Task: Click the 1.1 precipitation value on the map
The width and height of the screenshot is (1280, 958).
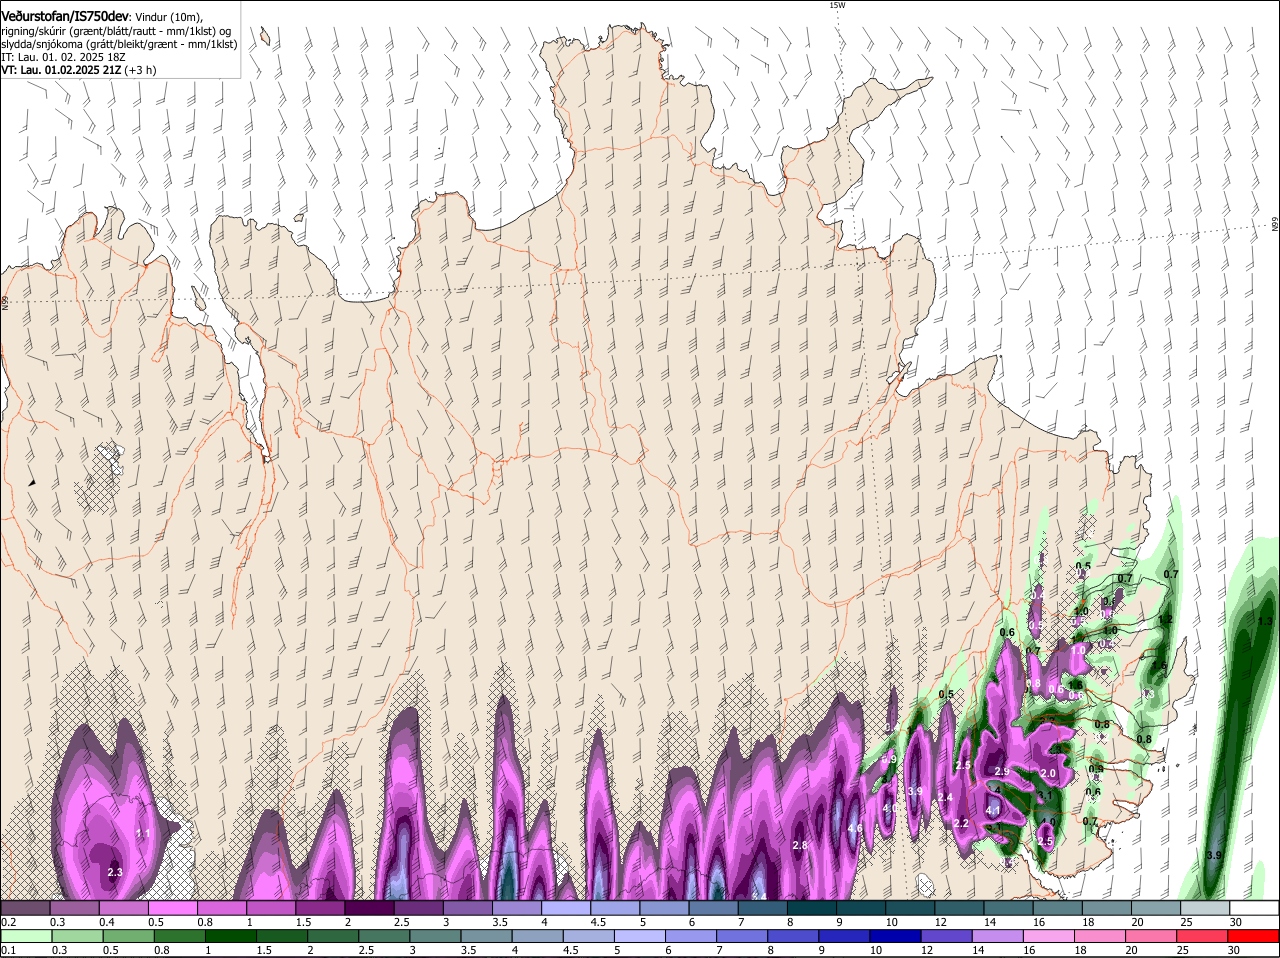Action: [142, 833]
